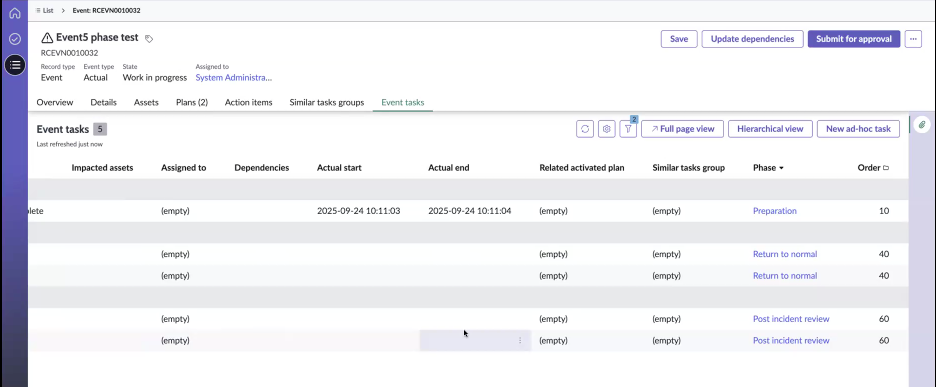936x387 pixels.
Task: Click actual start 2025-09-24 10:11:03 cell
Action: tap(358, 211)
